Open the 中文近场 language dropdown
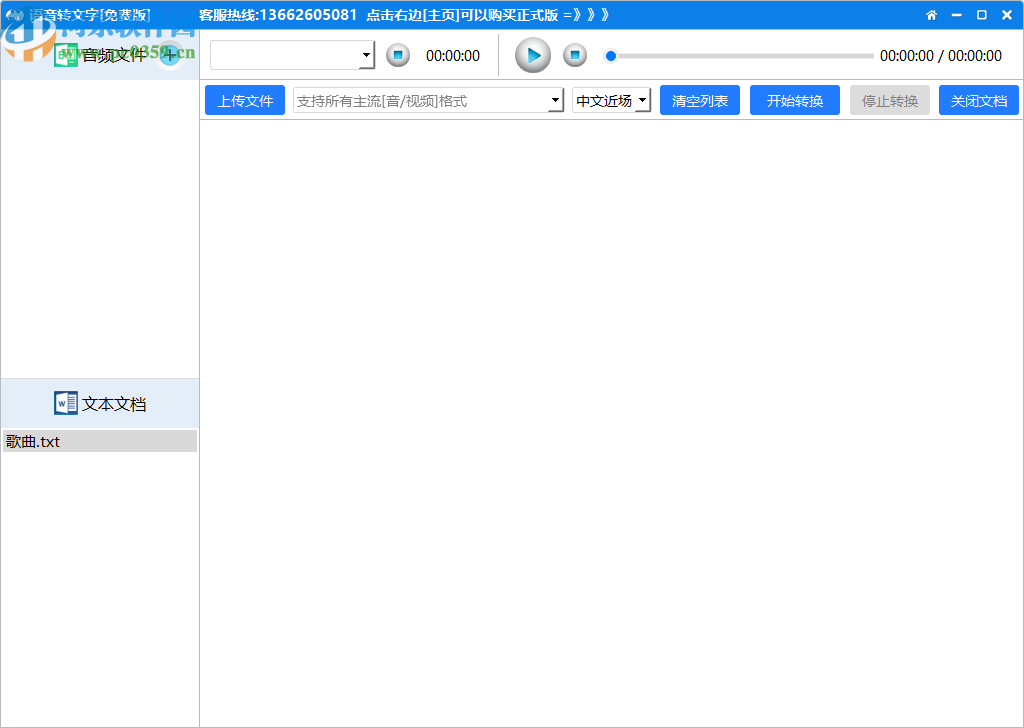Viewport: 1024px width, 728px height. [x=611, y=101]
